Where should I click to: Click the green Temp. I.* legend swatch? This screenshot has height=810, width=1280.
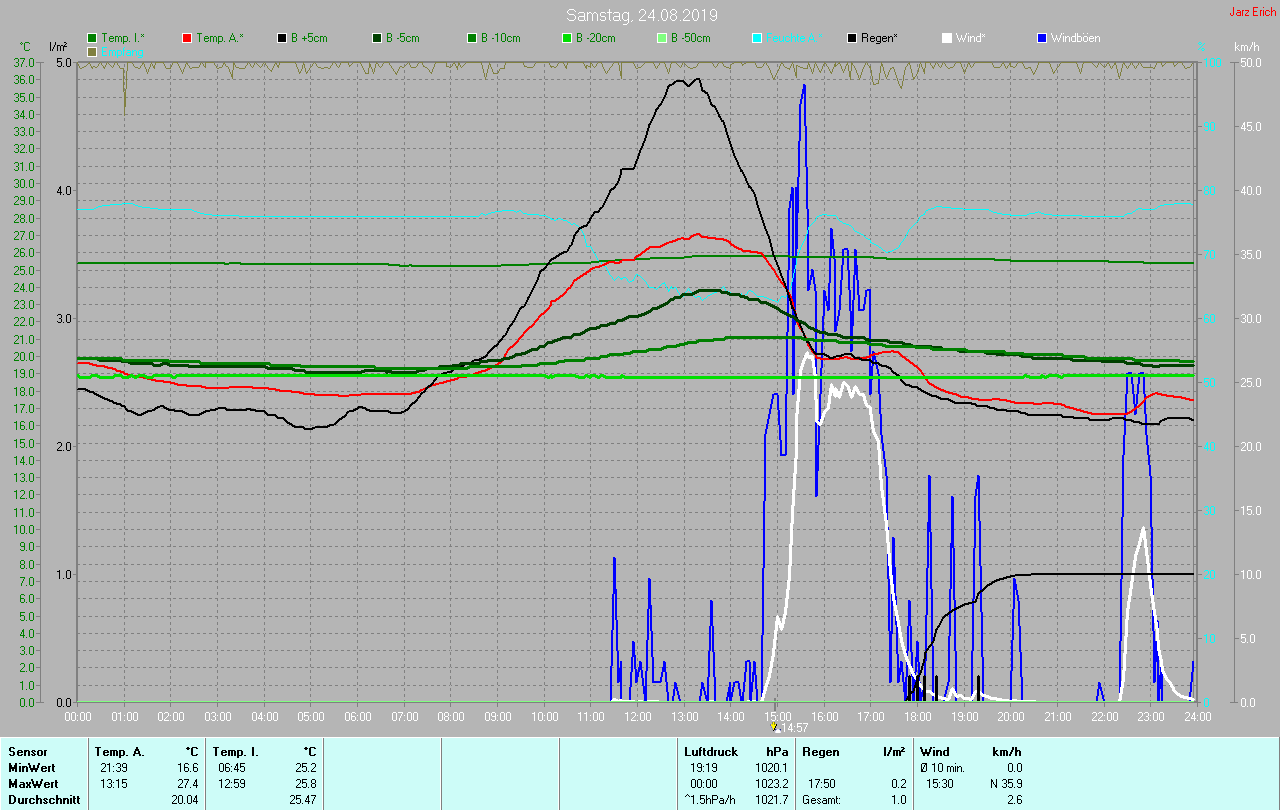pos(92,38)
